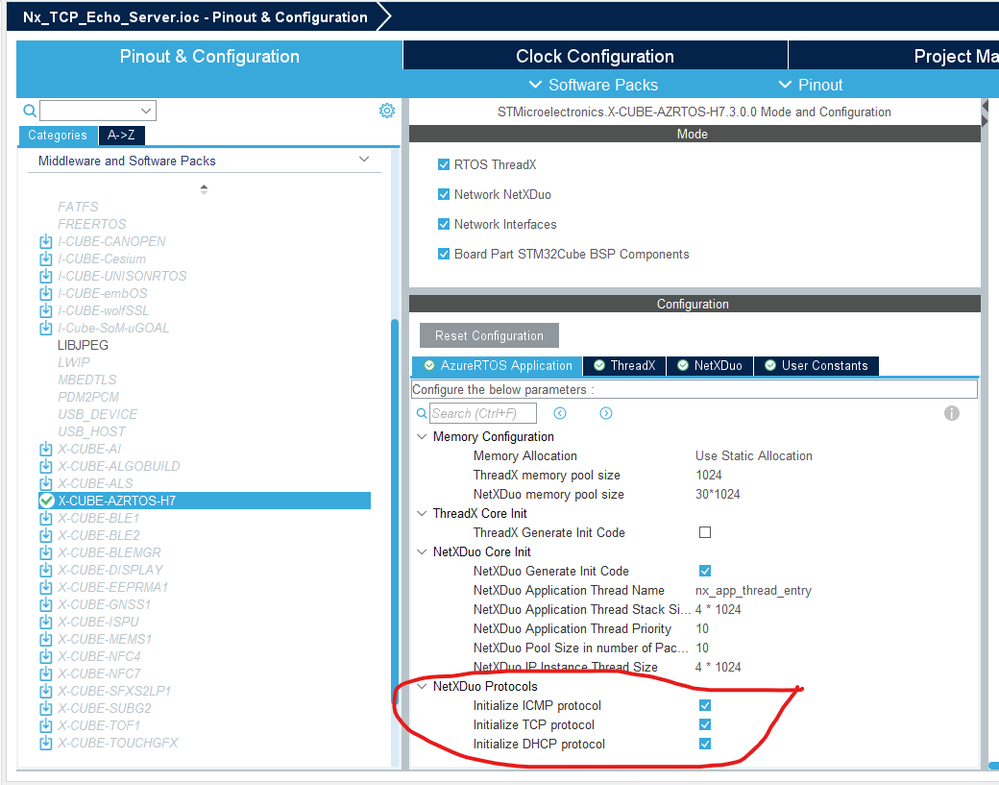Open the categories settings gear icon
Screen dimensions: 999x785
coord(387,111)
